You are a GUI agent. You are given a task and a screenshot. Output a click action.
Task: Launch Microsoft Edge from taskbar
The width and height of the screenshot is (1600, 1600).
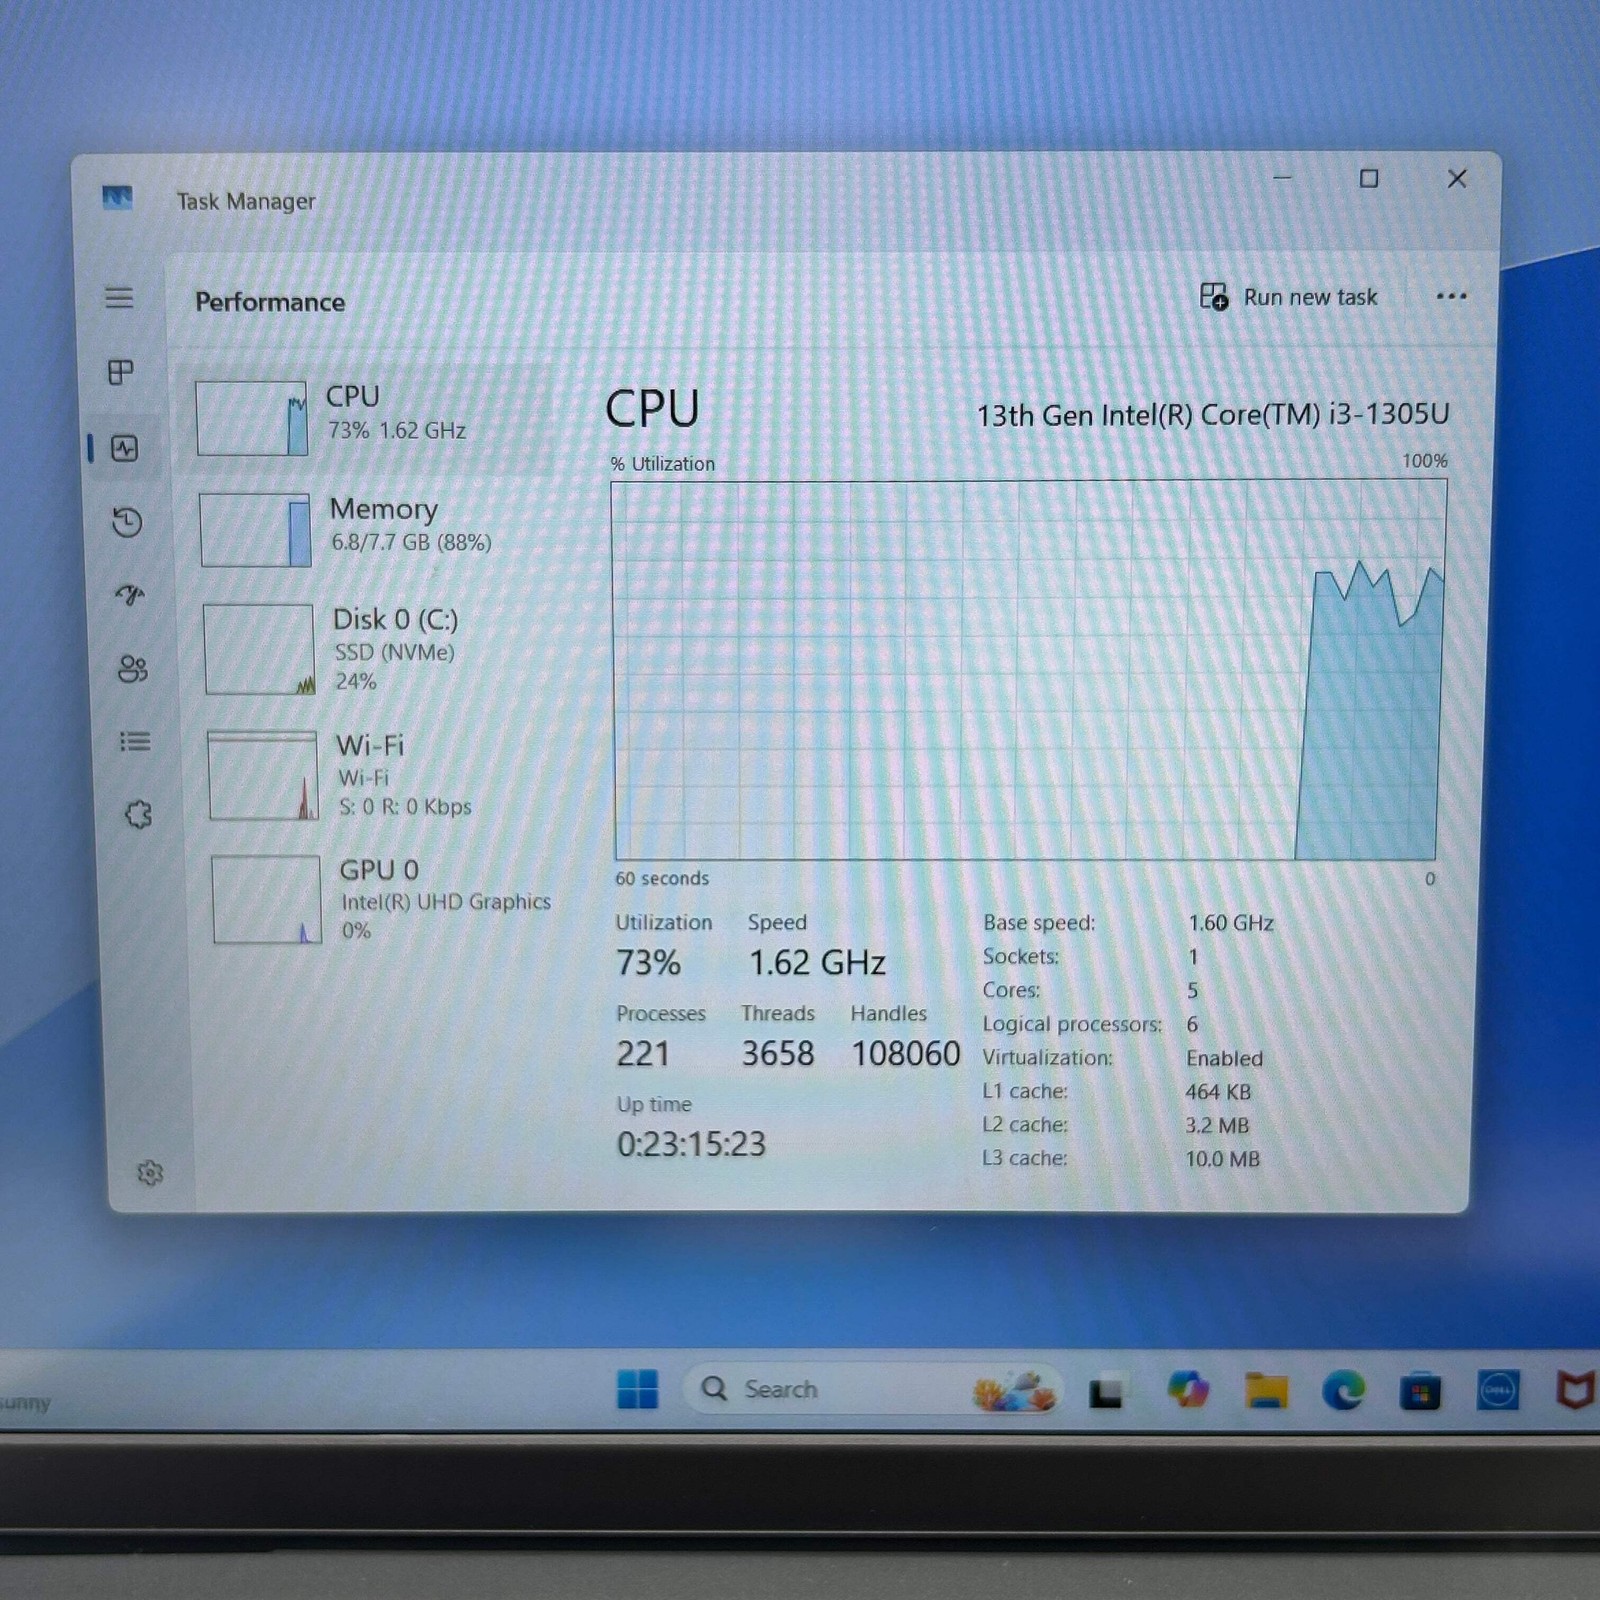coord(1343,1390)
